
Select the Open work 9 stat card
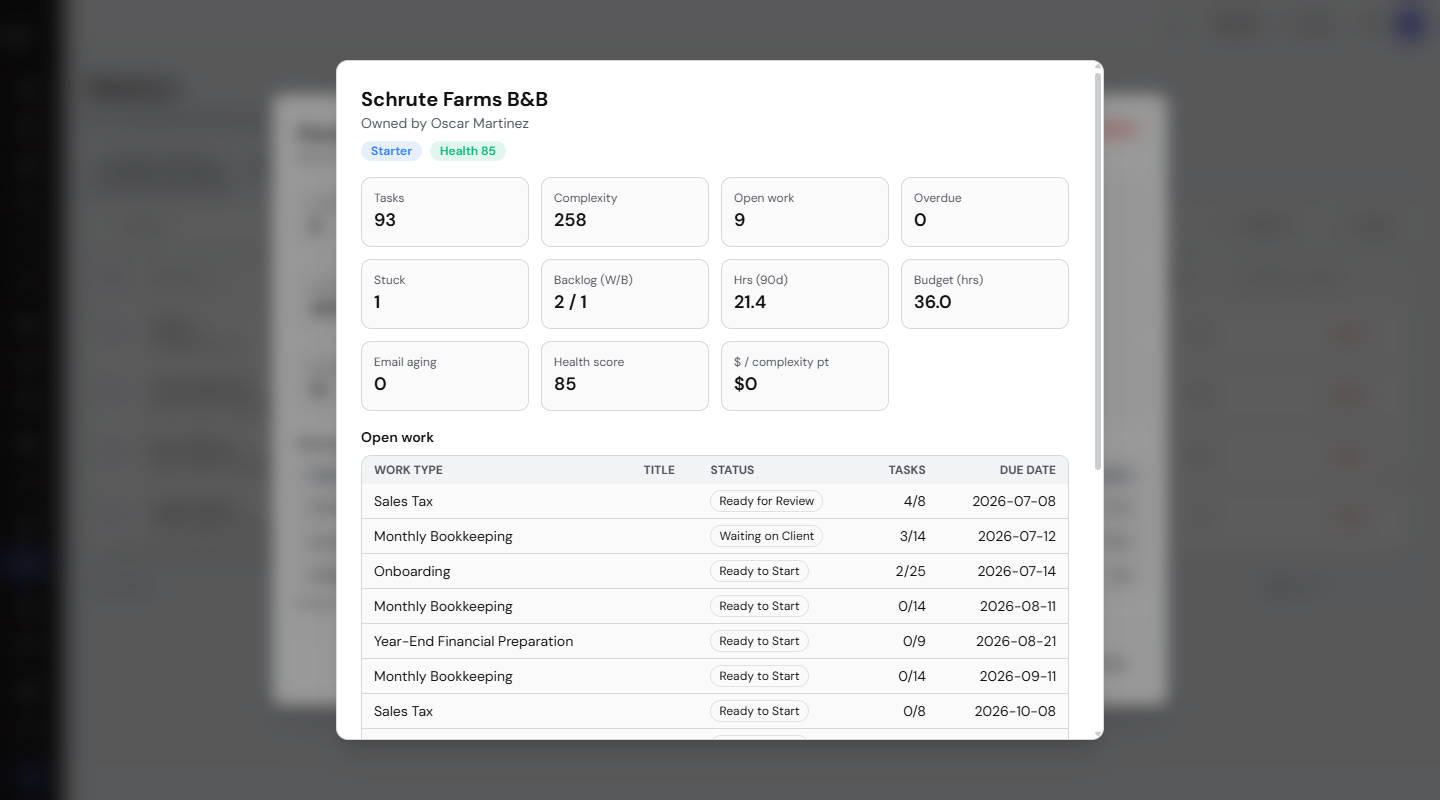pos(805,212)
